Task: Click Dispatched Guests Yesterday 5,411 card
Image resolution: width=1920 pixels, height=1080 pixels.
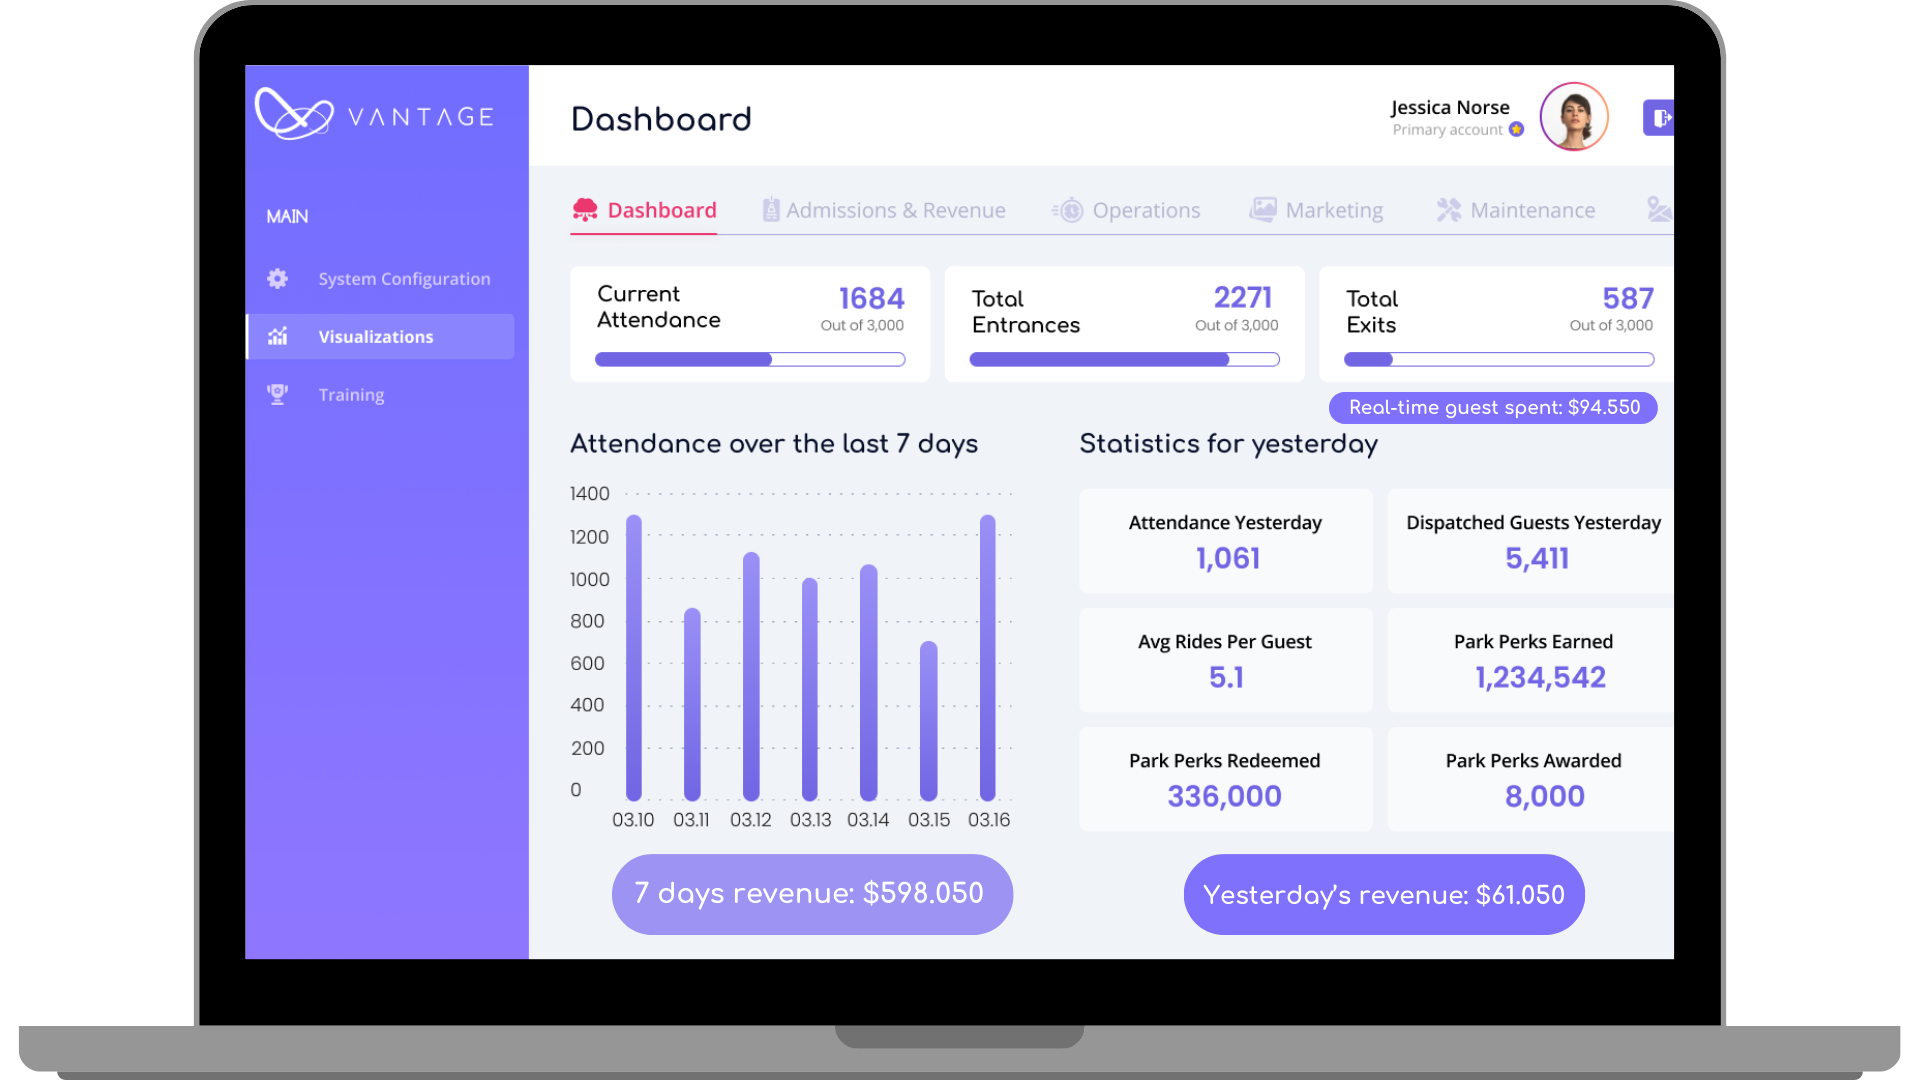Action: pyautogui.click(x=1531, y=541)
